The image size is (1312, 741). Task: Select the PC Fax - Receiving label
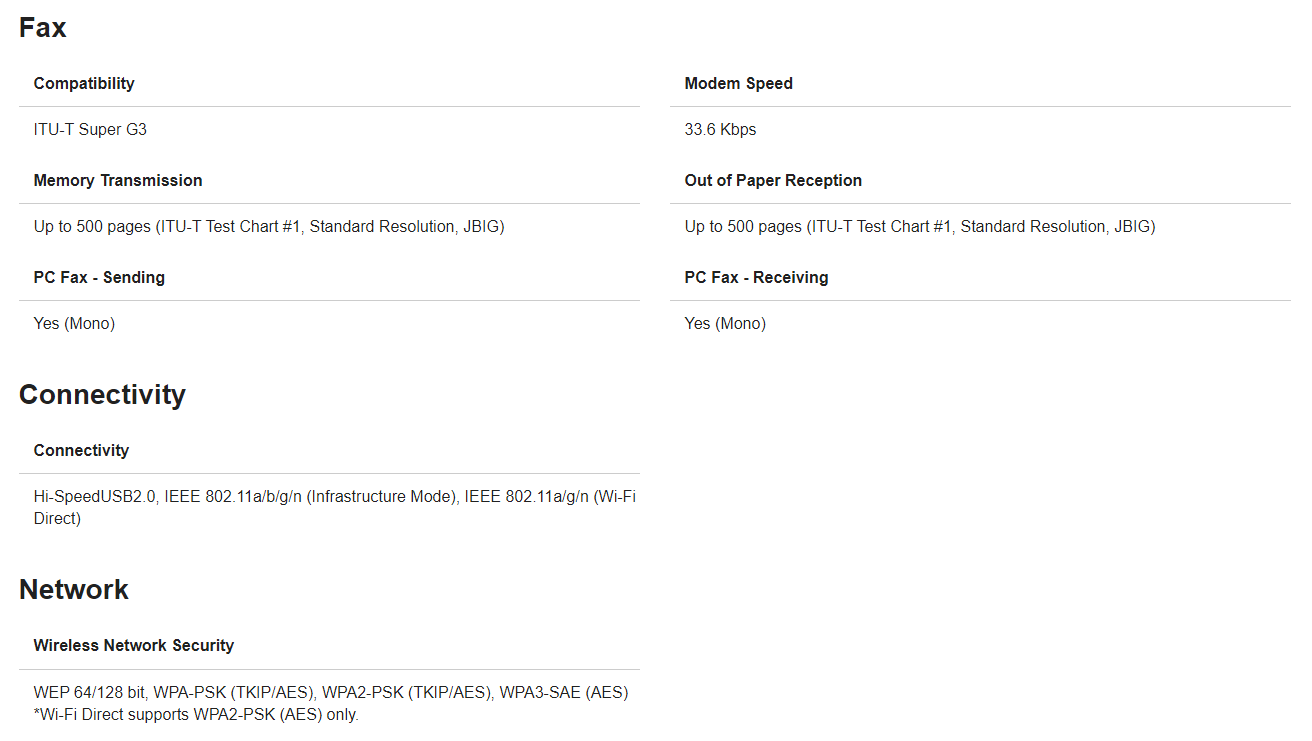click(756, 278)
